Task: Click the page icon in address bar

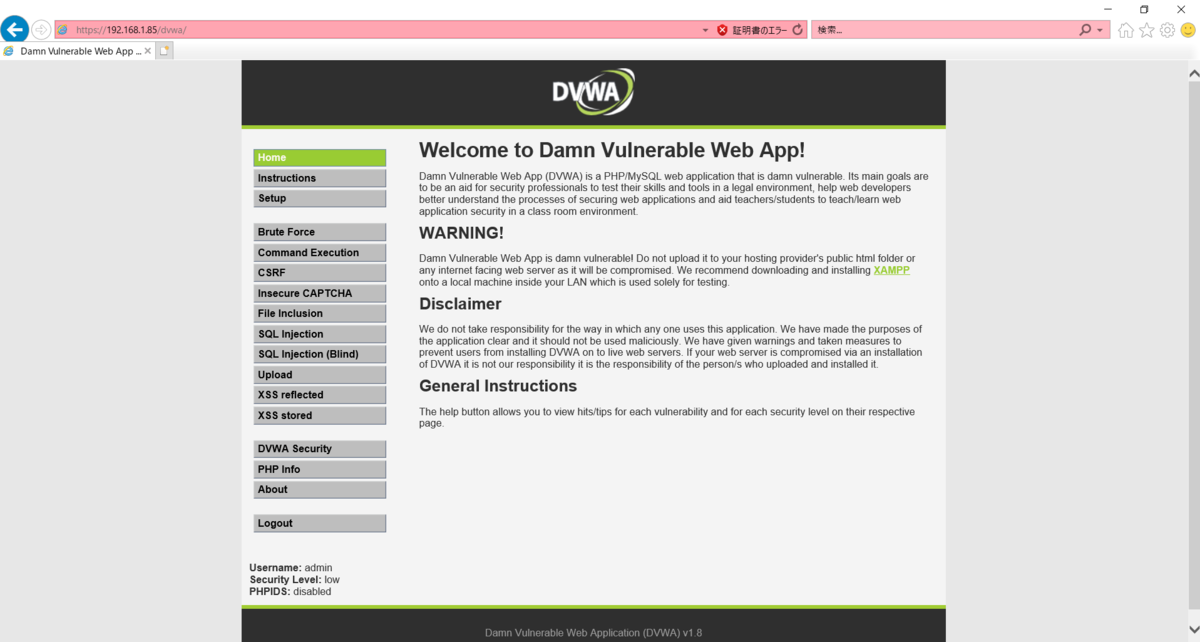Action: 62,30
